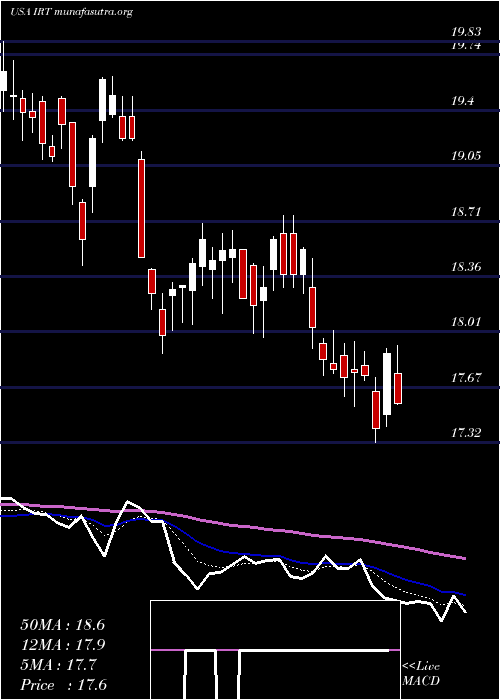Click the 12MA : 17.9 value
Screen dimensions: 500x700
coord(62,645)
